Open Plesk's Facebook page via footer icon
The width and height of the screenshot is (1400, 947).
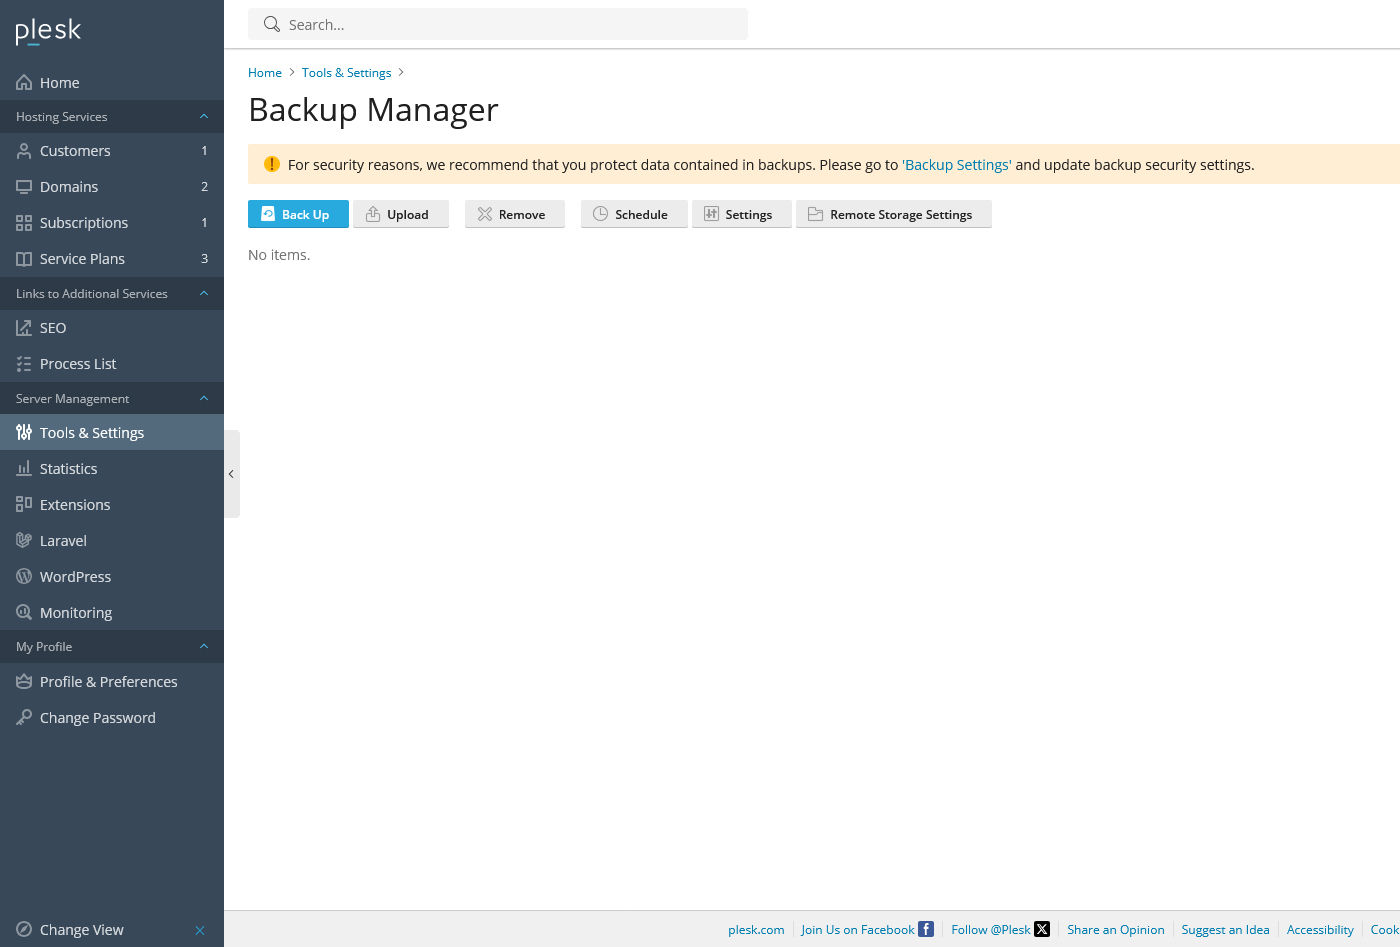pos(925,929)
